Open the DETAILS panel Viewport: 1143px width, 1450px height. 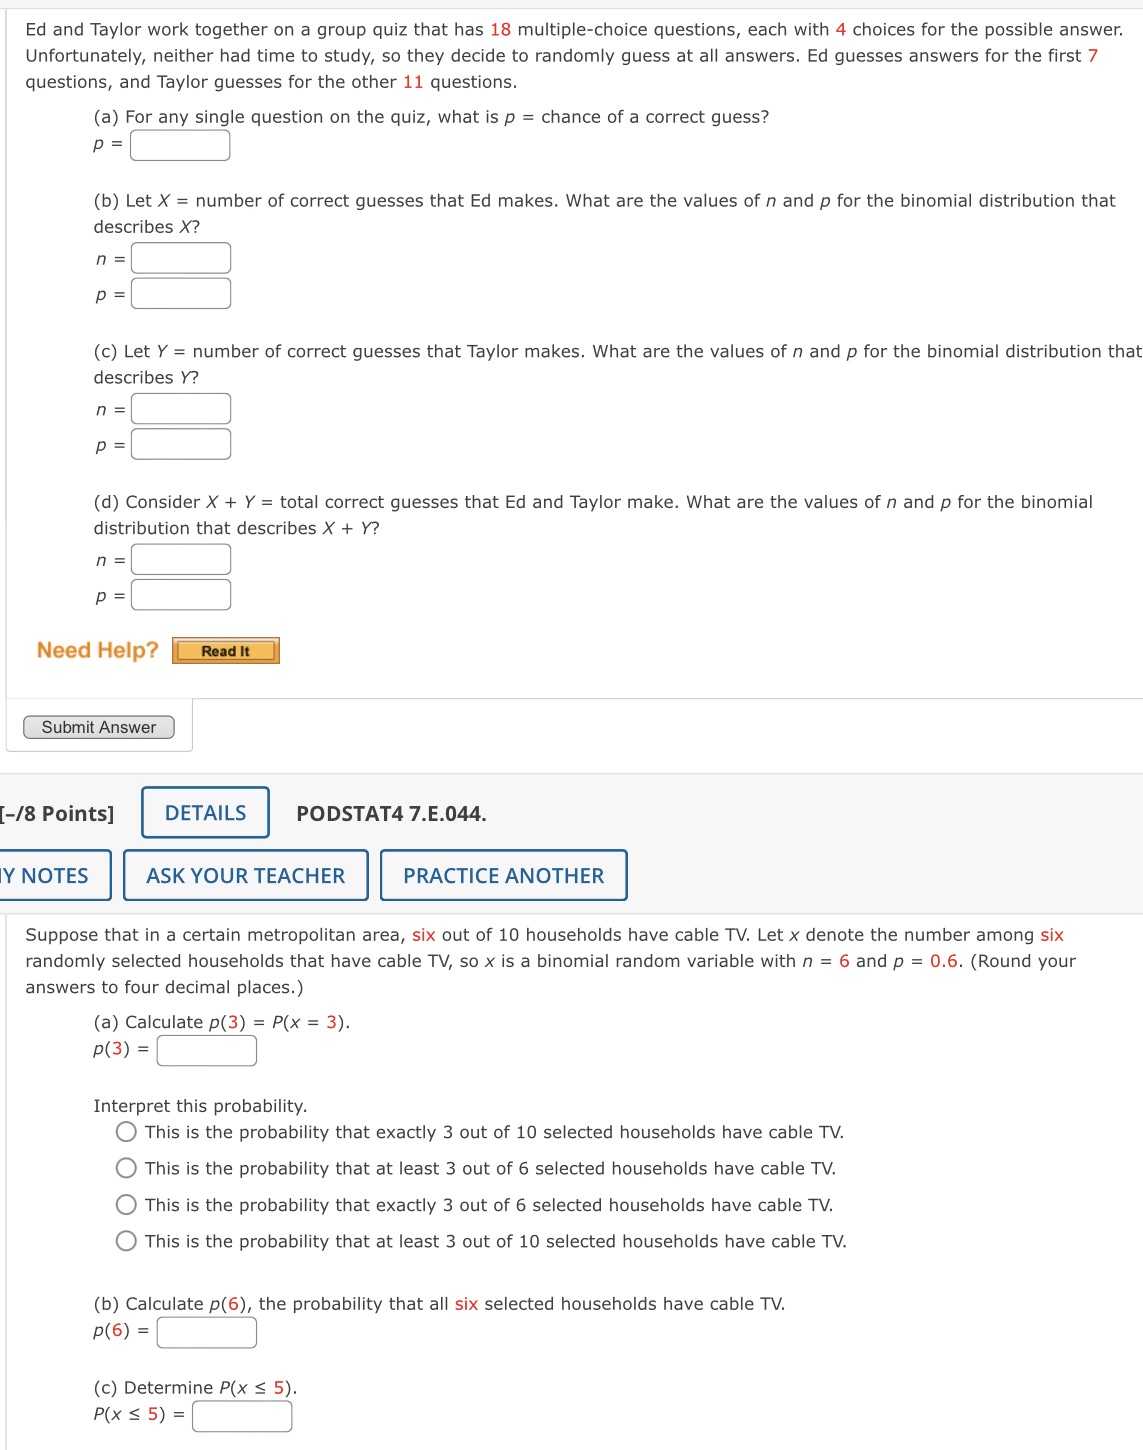click(204, 813)
